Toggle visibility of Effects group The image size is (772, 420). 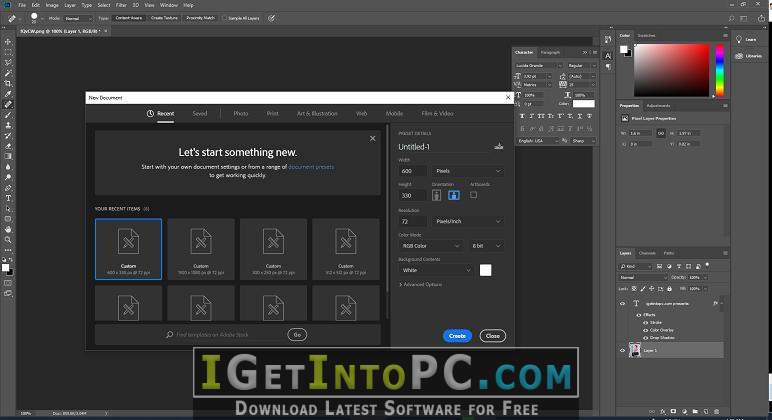pos(639,315)
